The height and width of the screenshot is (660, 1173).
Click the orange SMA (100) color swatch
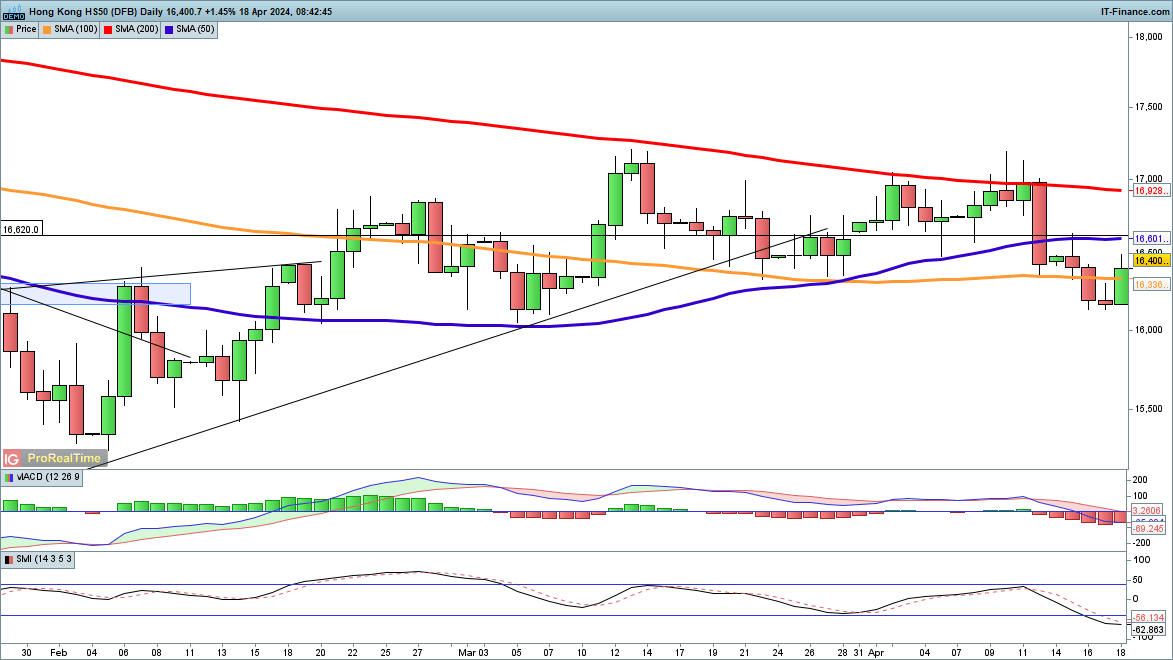47,29
